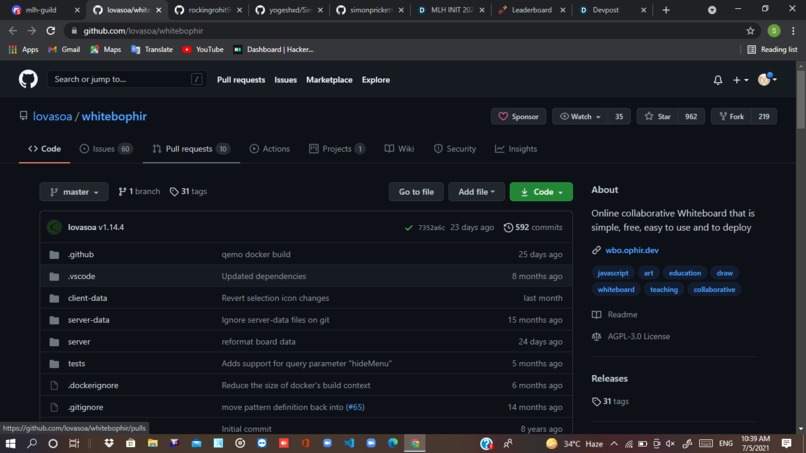Open Windows taskbar search
The width and height of the screenshot is (806, 453).
(32, 443)
